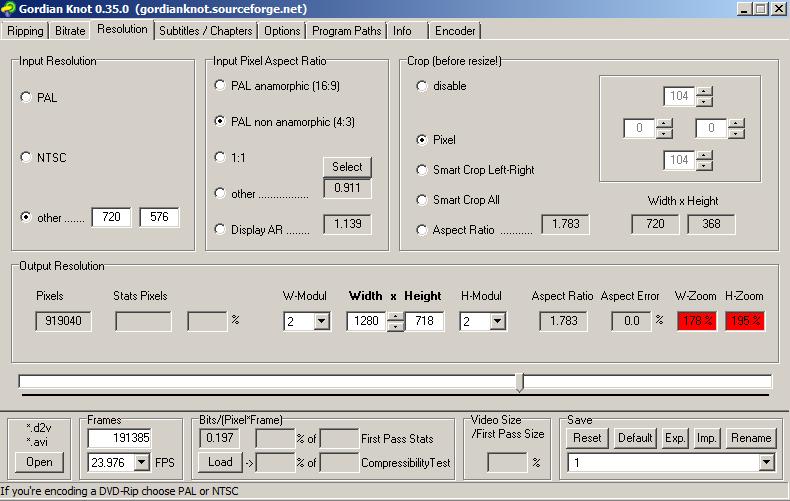
Task: Click the output resolution slider handle
Action: click(x=520, y=382)
